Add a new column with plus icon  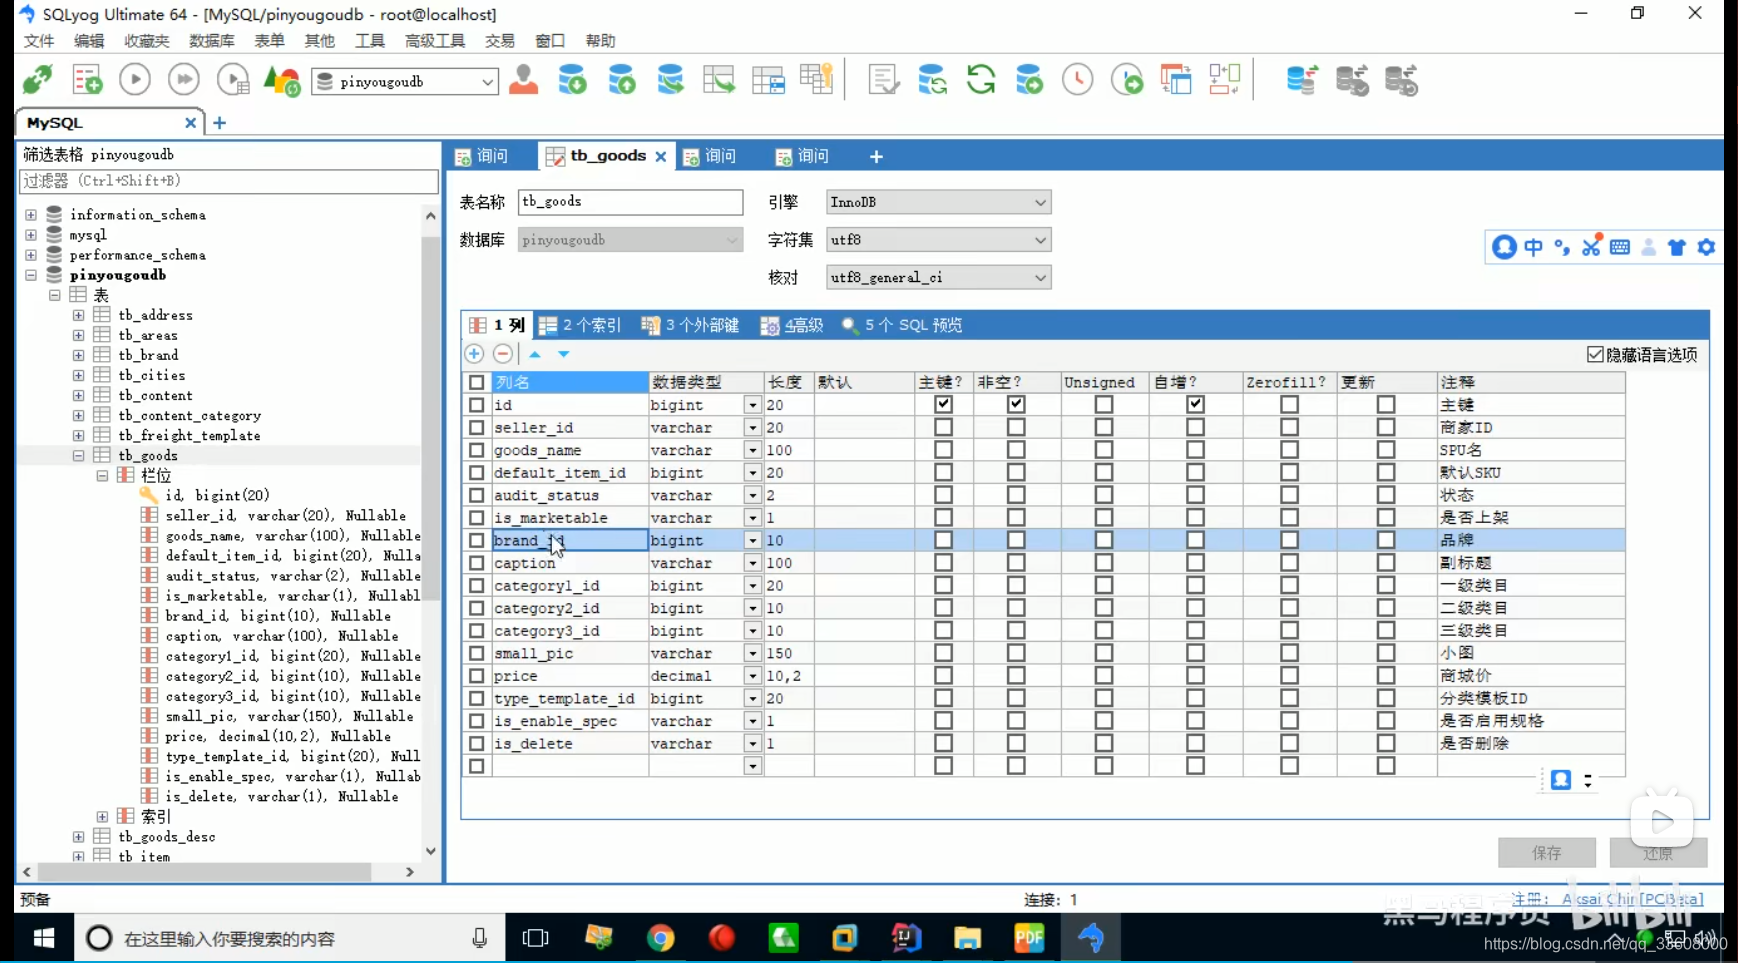[474, 354]
